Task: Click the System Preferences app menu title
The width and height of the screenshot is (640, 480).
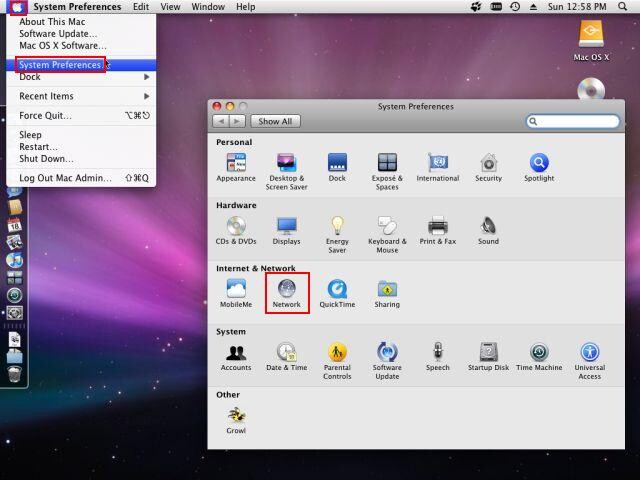Action: pos(77,7)
